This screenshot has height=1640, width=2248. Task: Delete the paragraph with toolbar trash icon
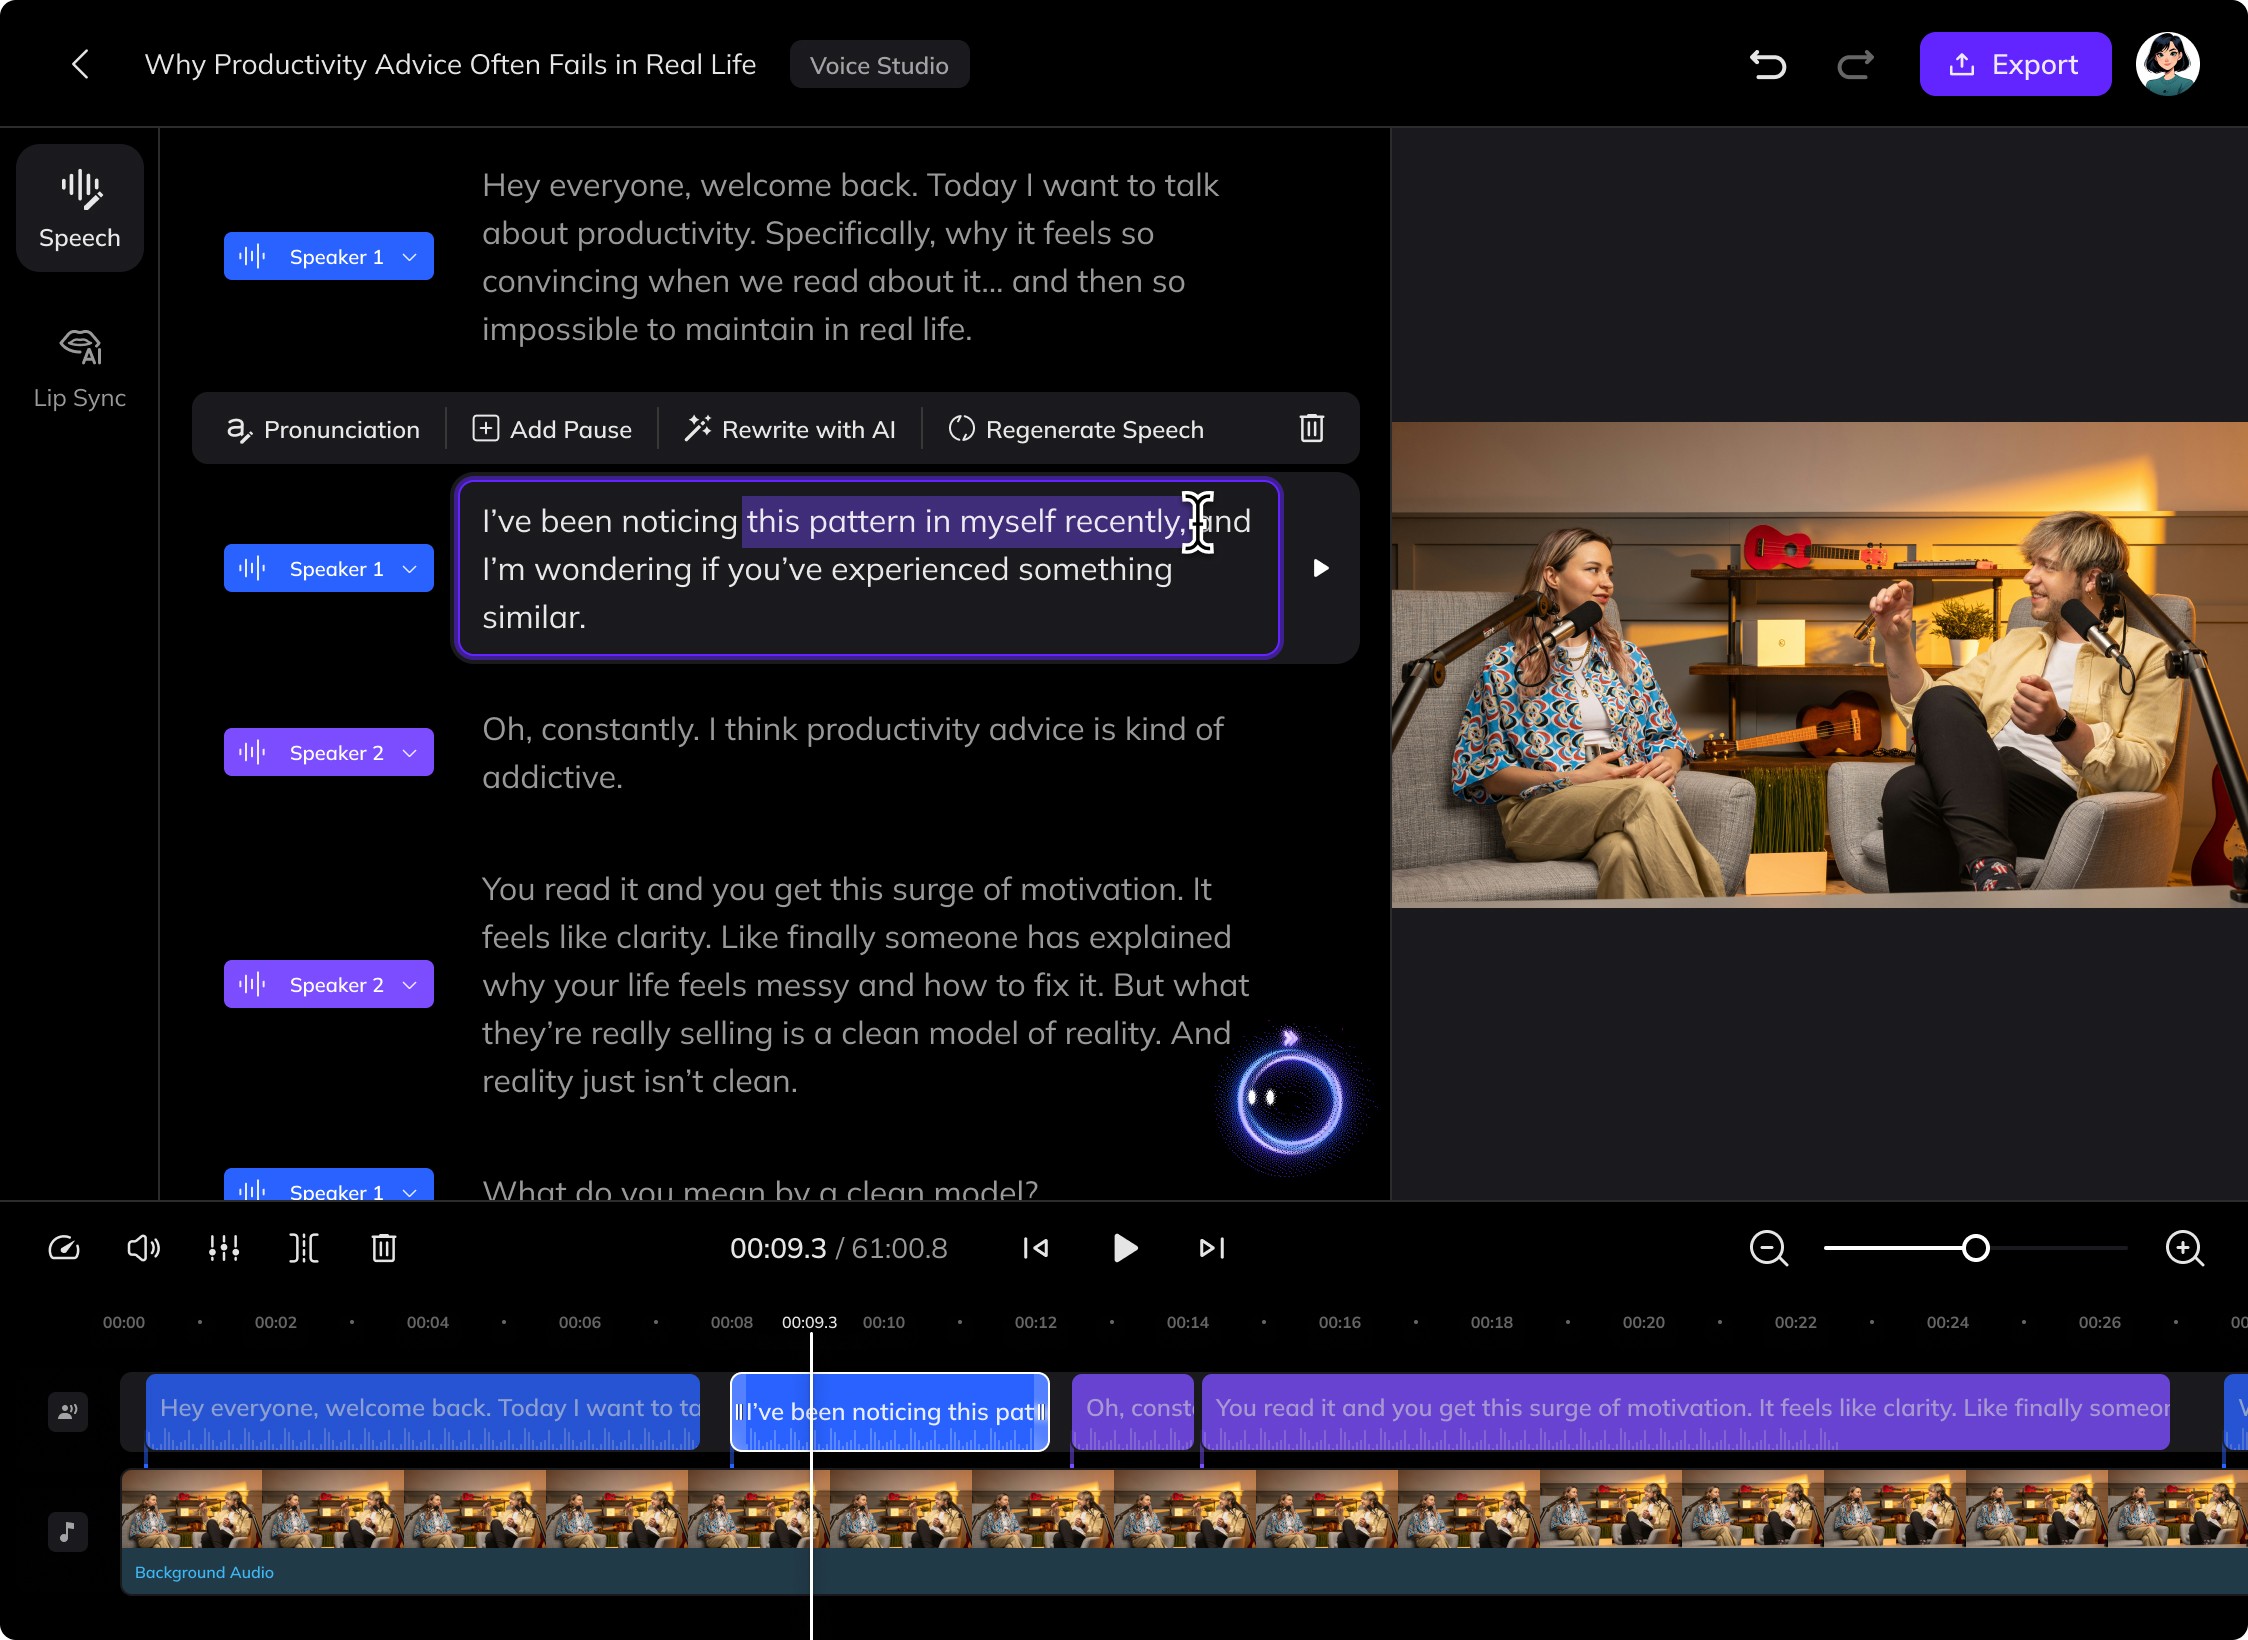[1311, 429]
